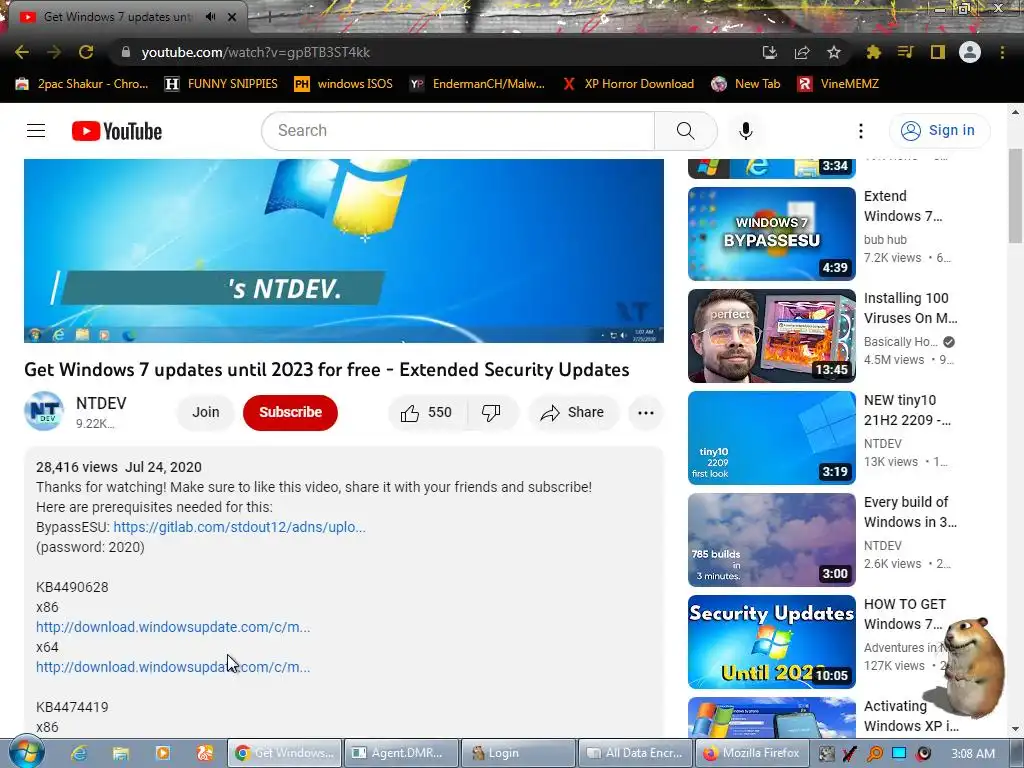Open Windows Explorer folder in taskbar
Viewport: 1024px width, 768px height.
pos(121,753)
